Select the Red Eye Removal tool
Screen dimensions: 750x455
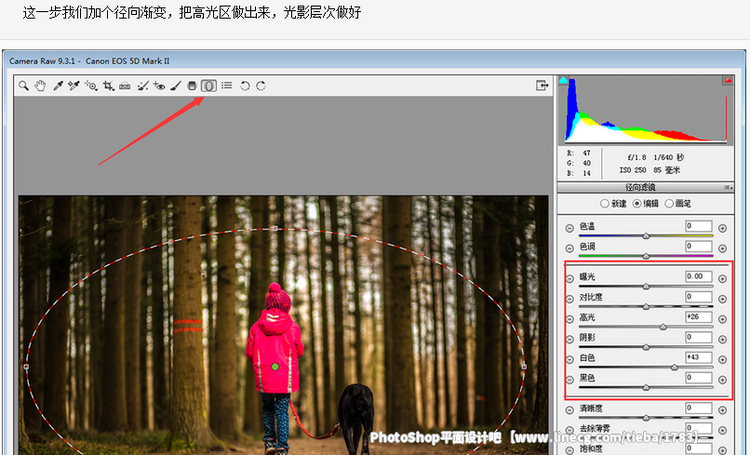click(159, 86)
